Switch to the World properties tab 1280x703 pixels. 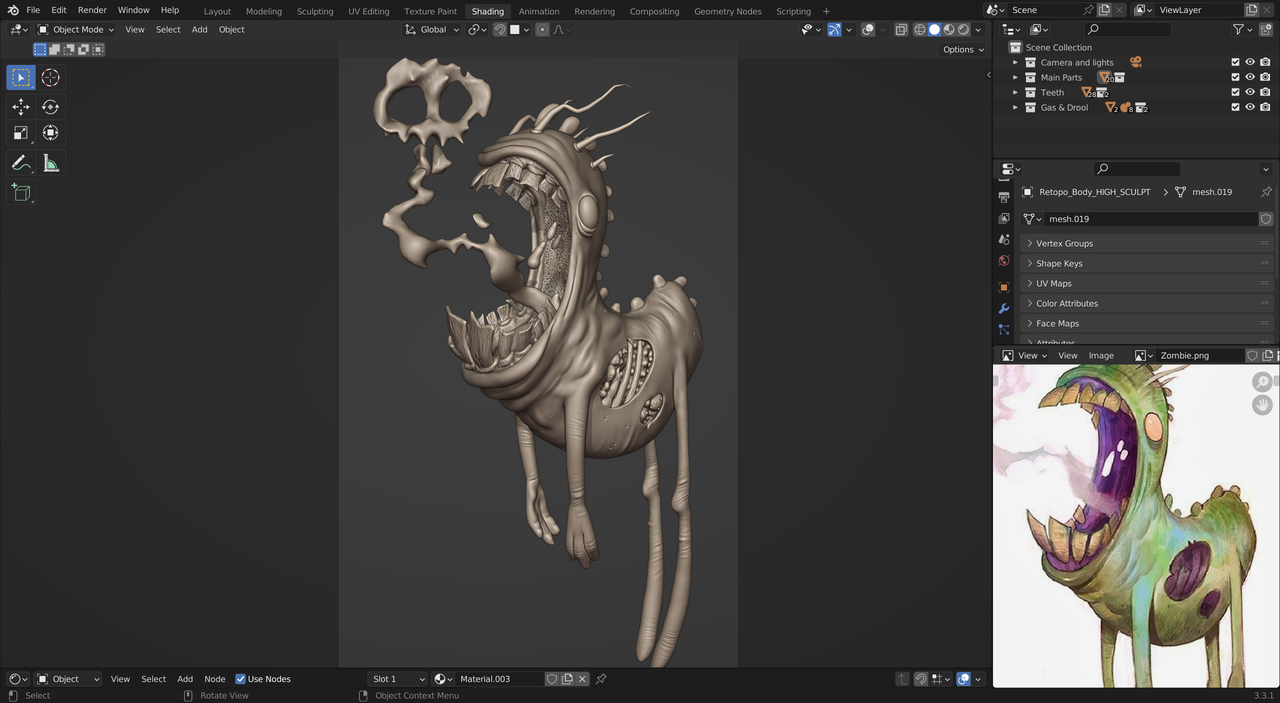pos(1004,261)
